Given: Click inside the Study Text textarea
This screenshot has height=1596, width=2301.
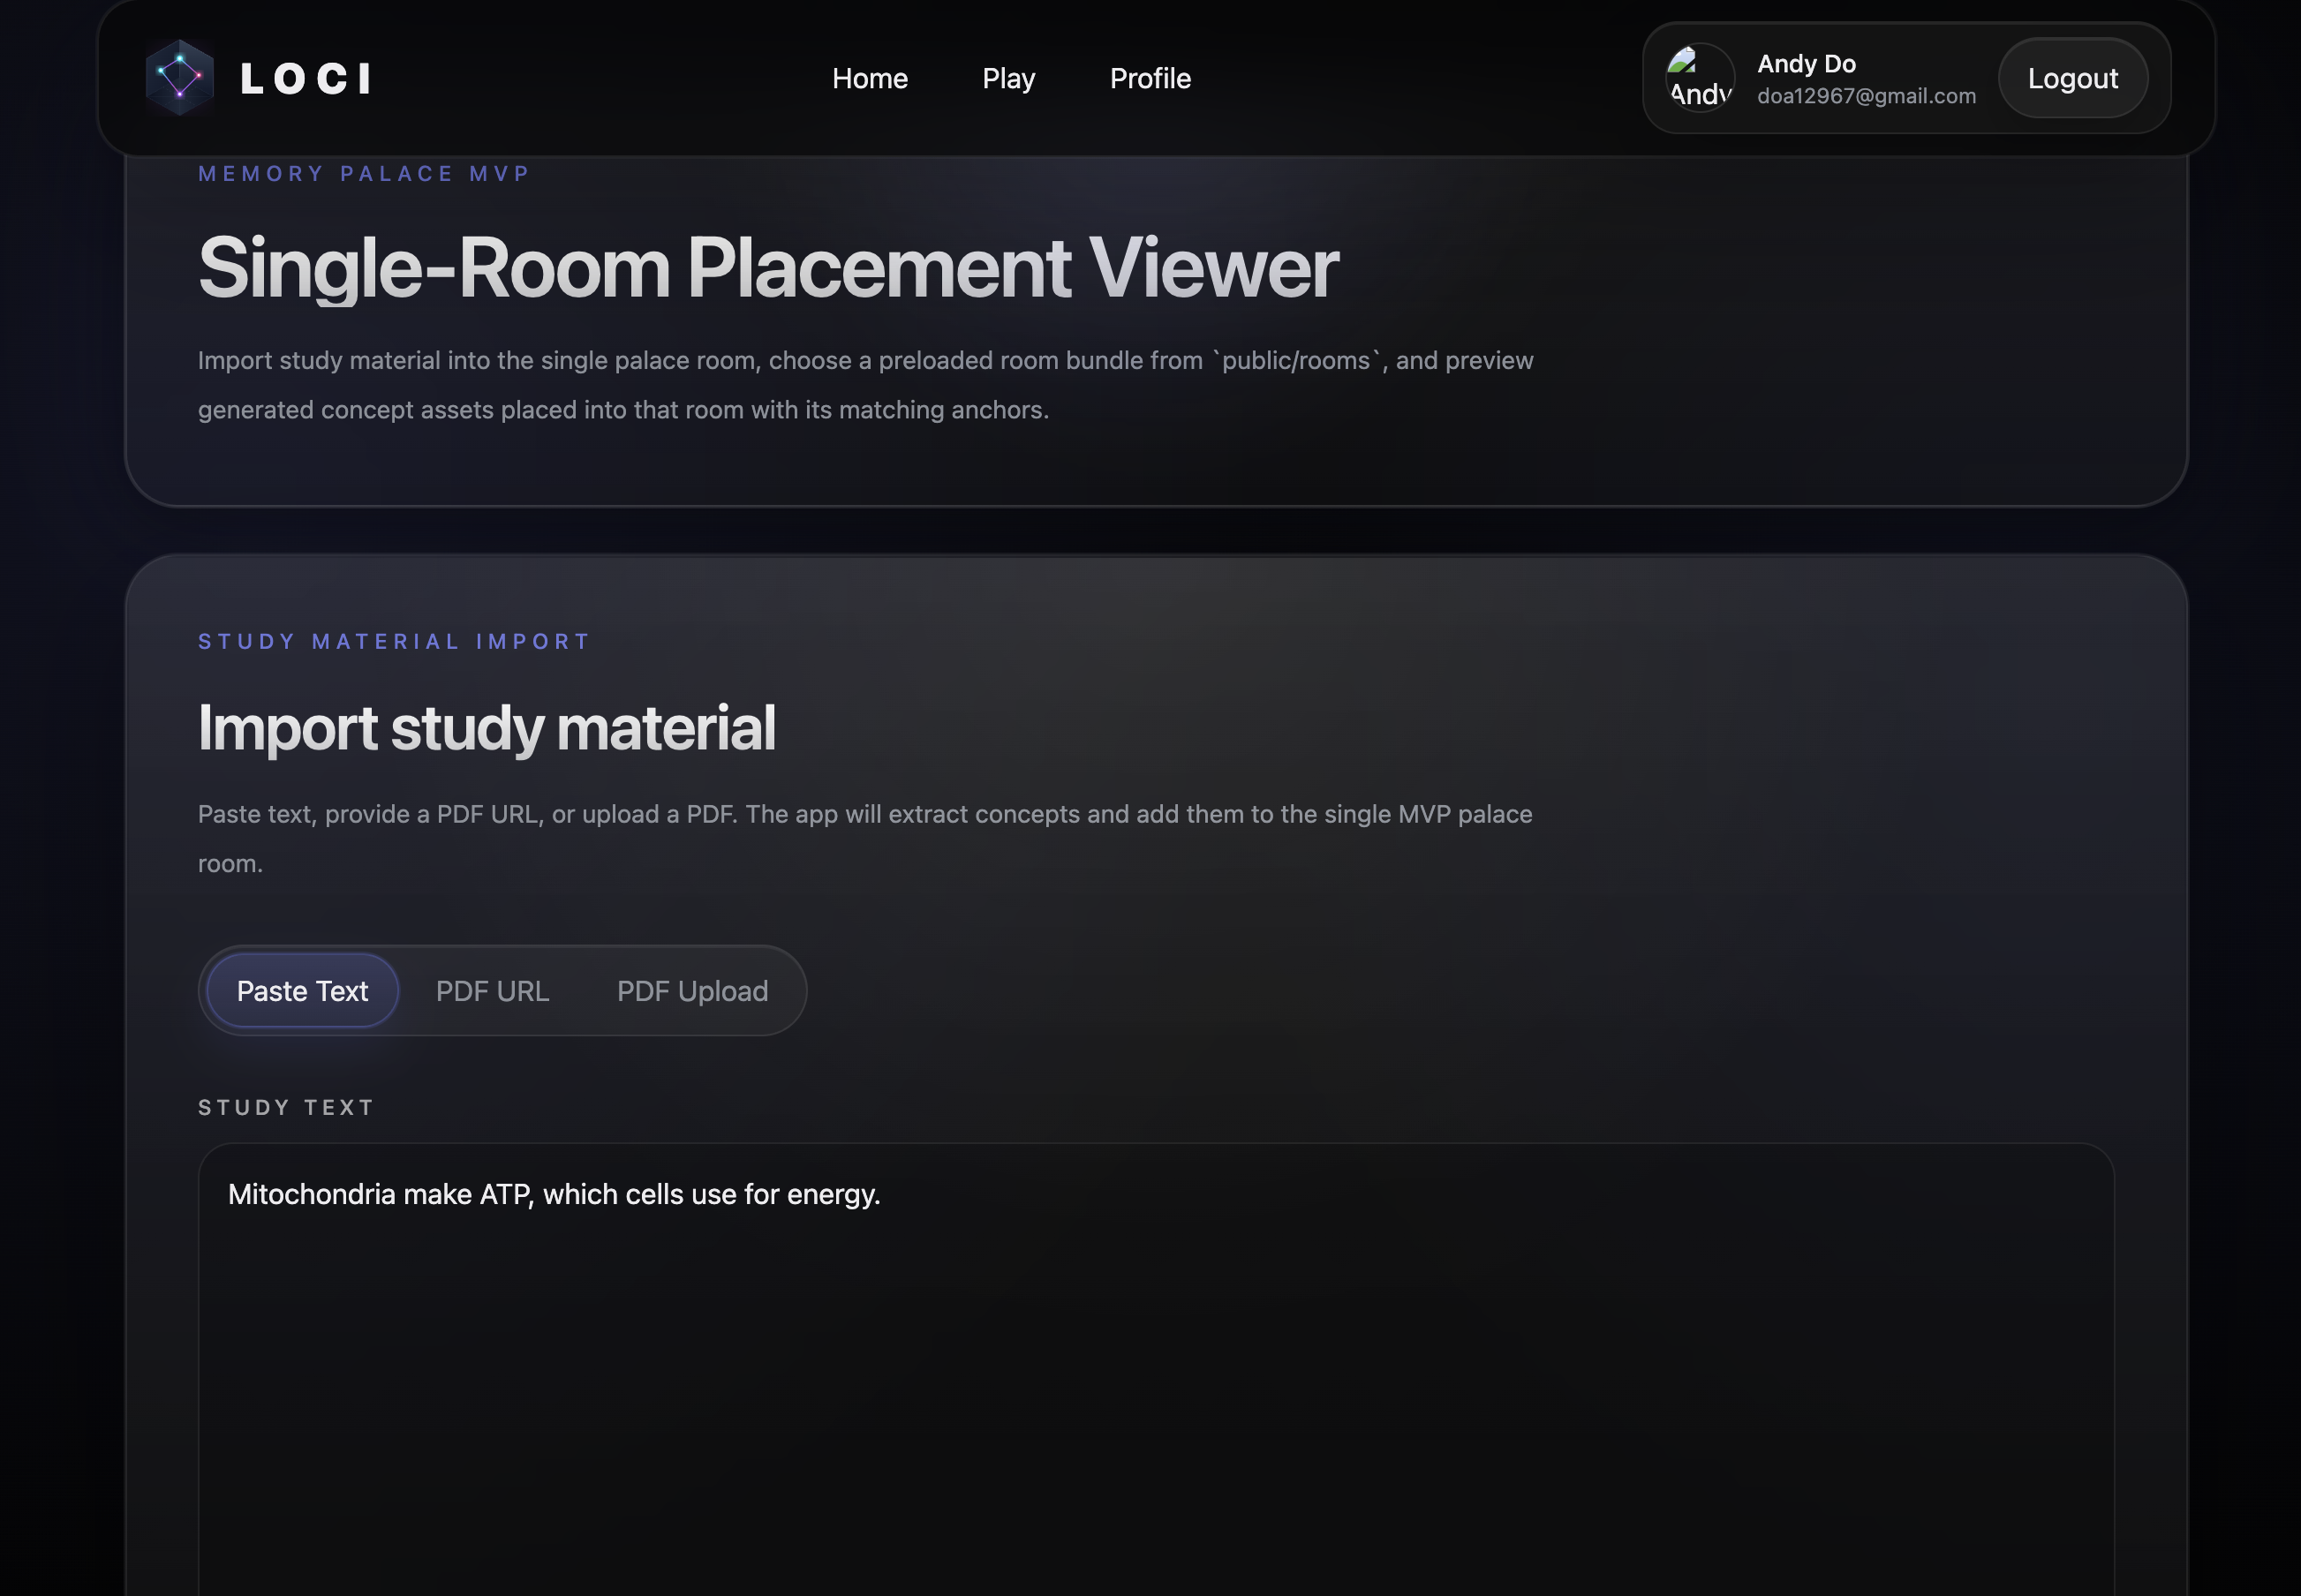Looking at the screenshot, I should point(1155,1400).
